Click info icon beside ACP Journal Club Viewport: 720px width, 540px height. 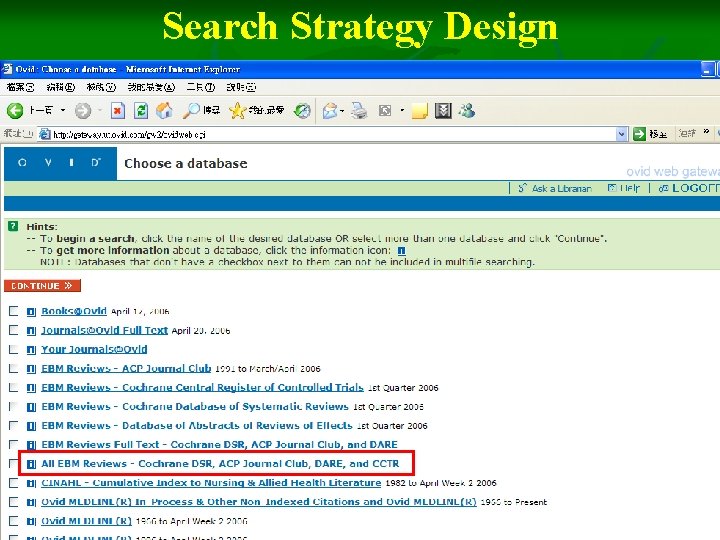[31, 369]
